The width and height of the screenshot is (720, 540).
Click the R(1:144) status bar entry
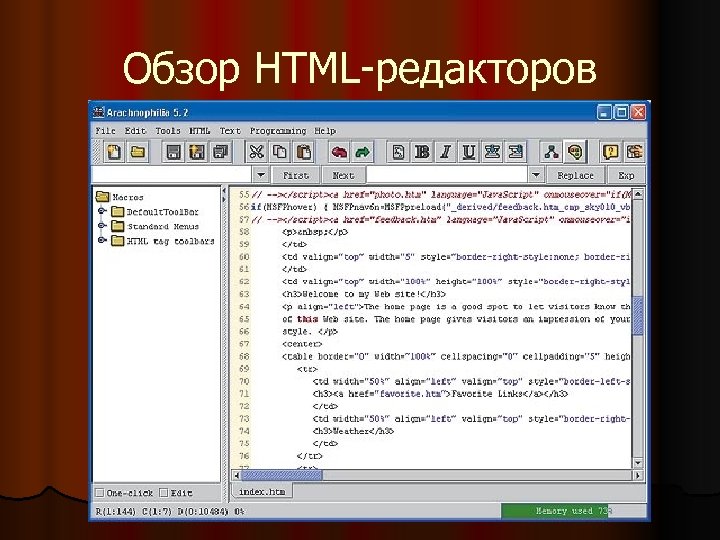coord(115,511)
